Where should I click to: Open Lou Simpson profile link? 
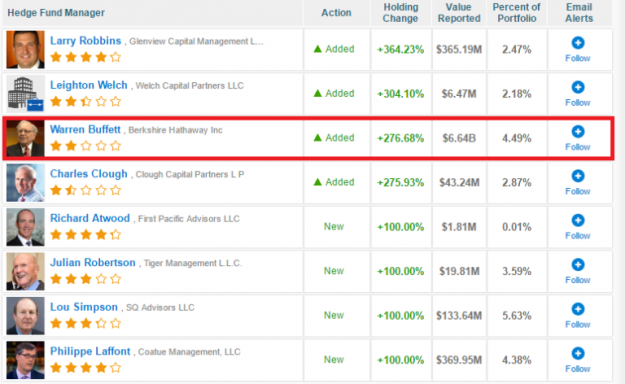(84, 307)
